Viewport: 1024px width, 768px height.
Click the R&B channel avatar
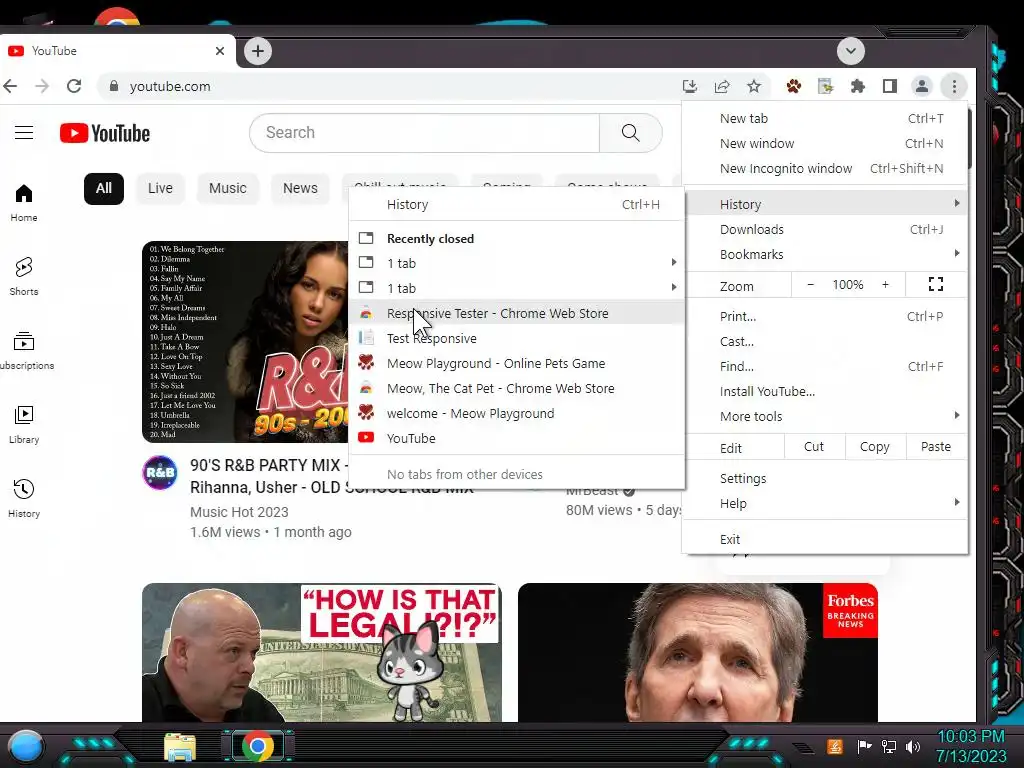coord(160,472)
